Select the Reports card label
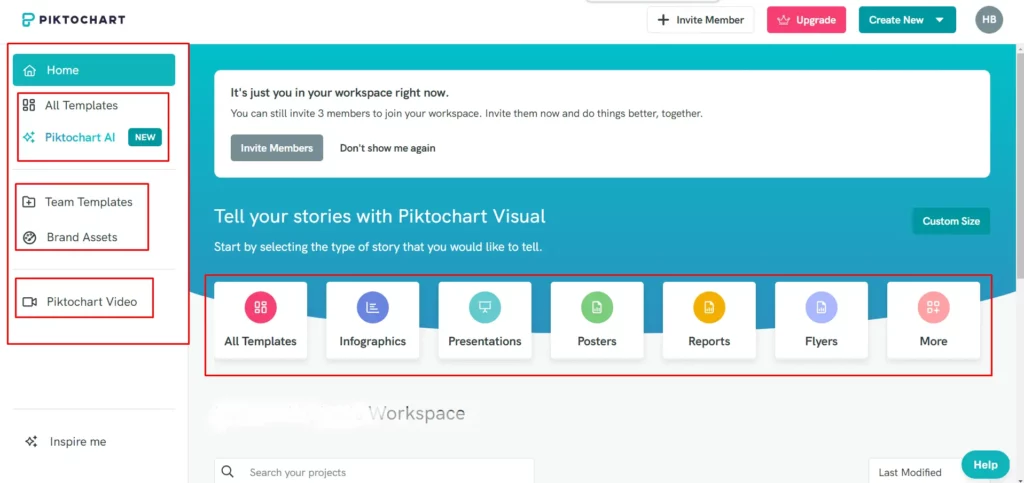The height and width of the screenshot is (483, 1024). pyautogui.click(x=709, y=341)
